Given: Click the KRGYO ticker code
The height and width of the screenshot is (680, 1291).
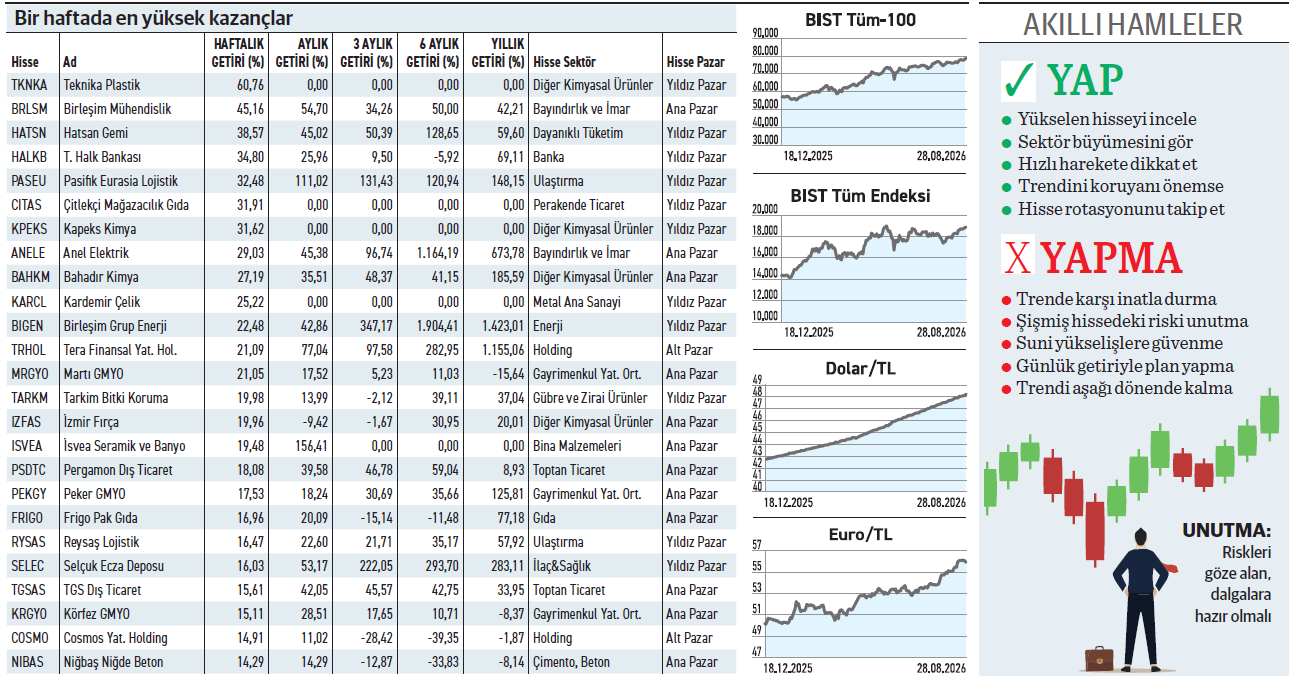Looking at the screenshot, I should tap(30, 614).
